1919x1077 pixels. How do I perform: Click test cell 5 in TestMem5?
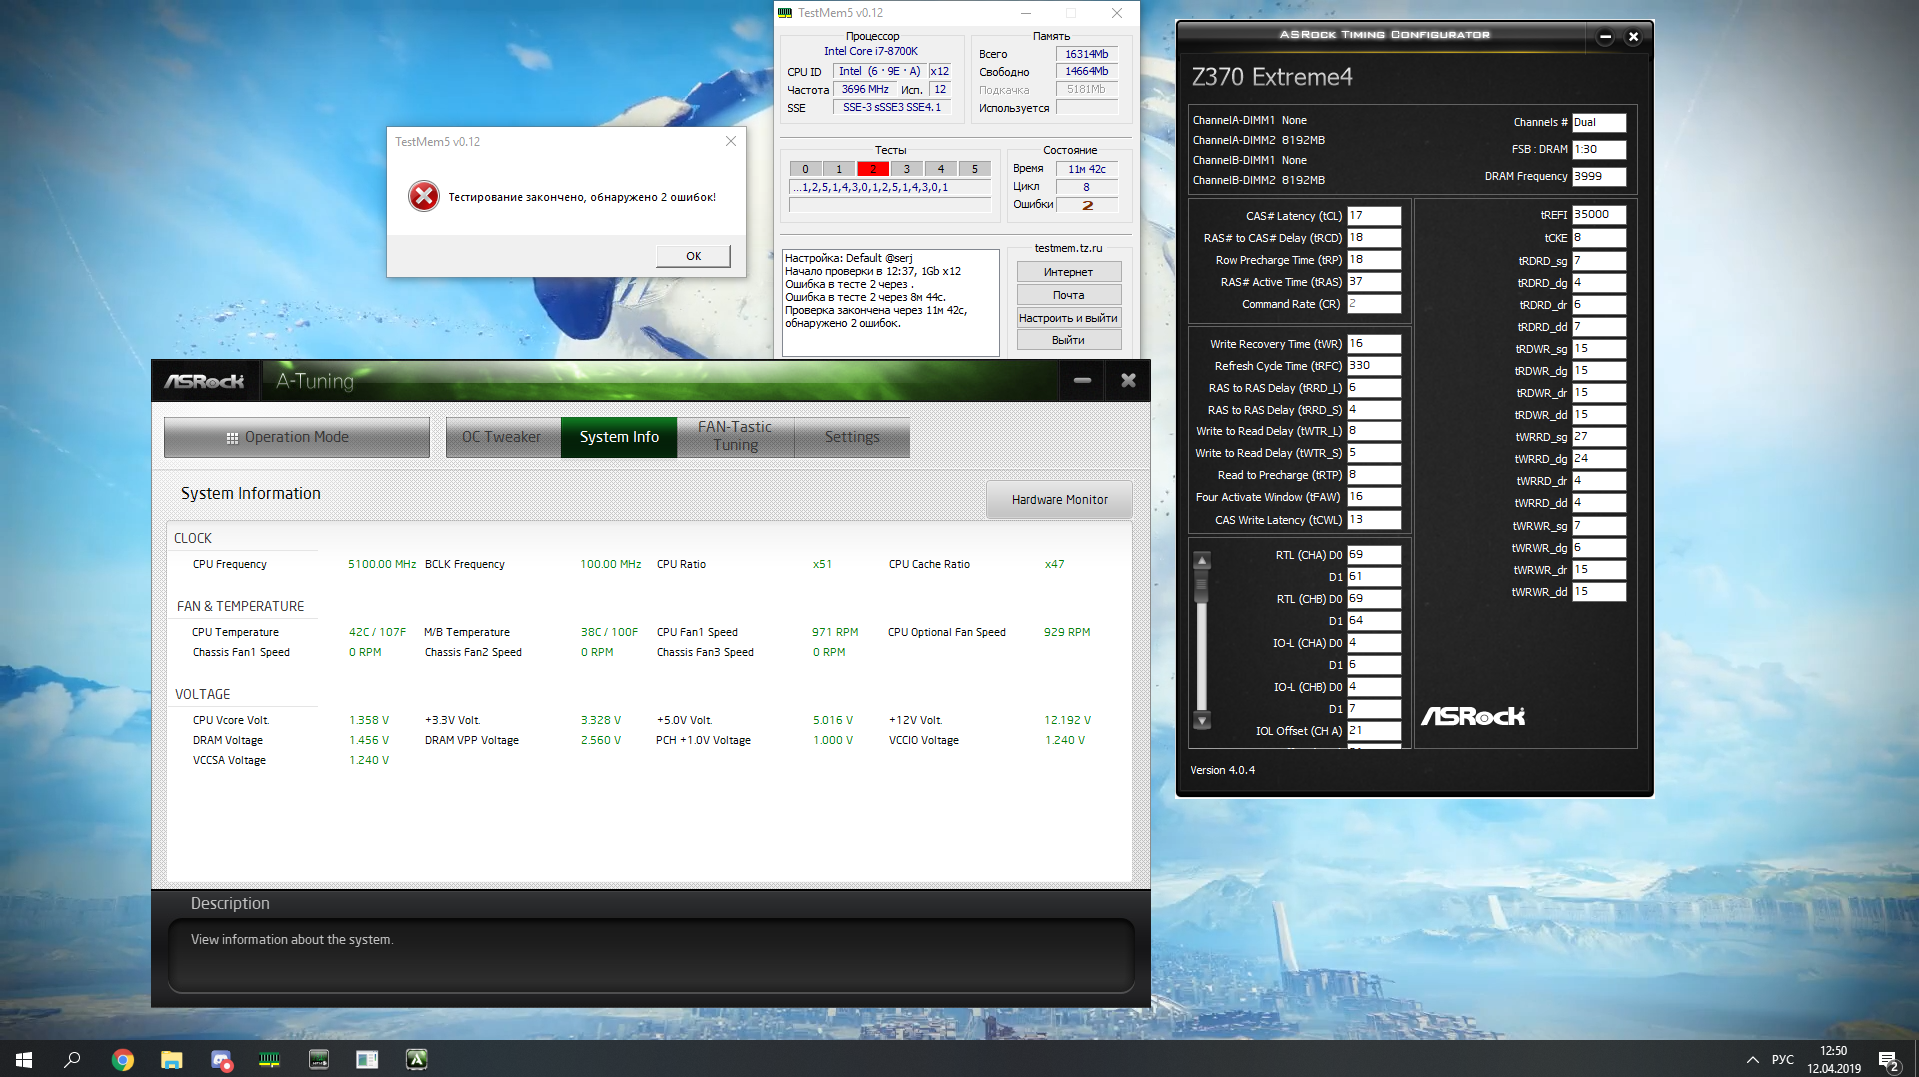975,169
